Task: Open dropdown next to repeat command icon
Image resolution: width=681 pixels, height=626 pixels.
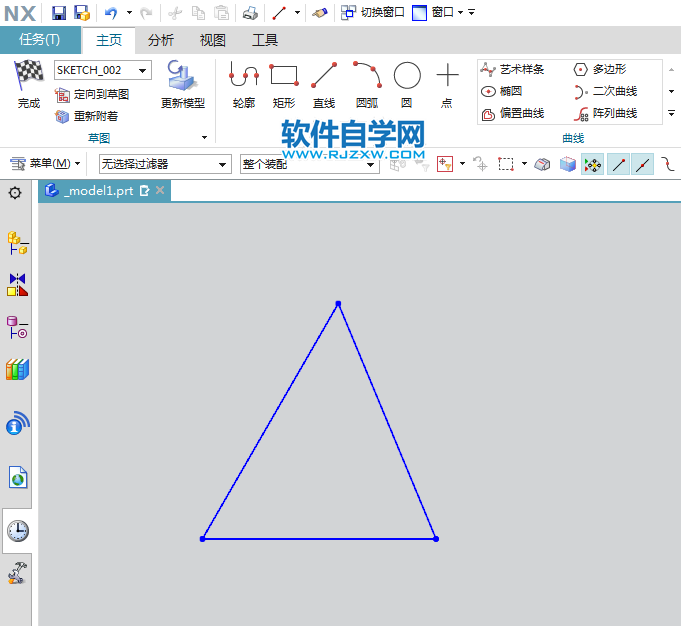Action: pos(298,13)
